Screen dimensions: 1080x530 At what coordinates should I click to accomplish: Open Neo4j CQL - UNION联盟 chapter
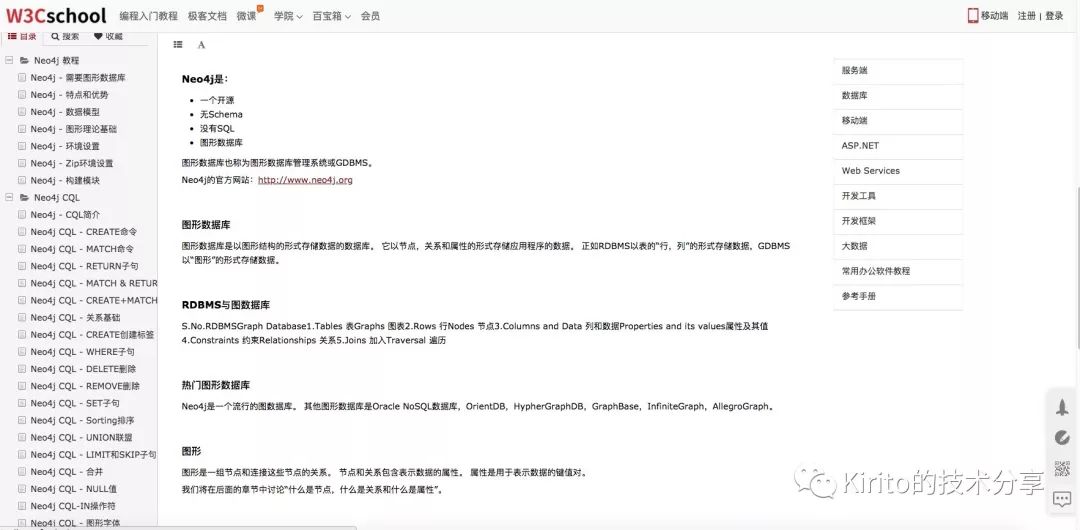pos(81,438)
